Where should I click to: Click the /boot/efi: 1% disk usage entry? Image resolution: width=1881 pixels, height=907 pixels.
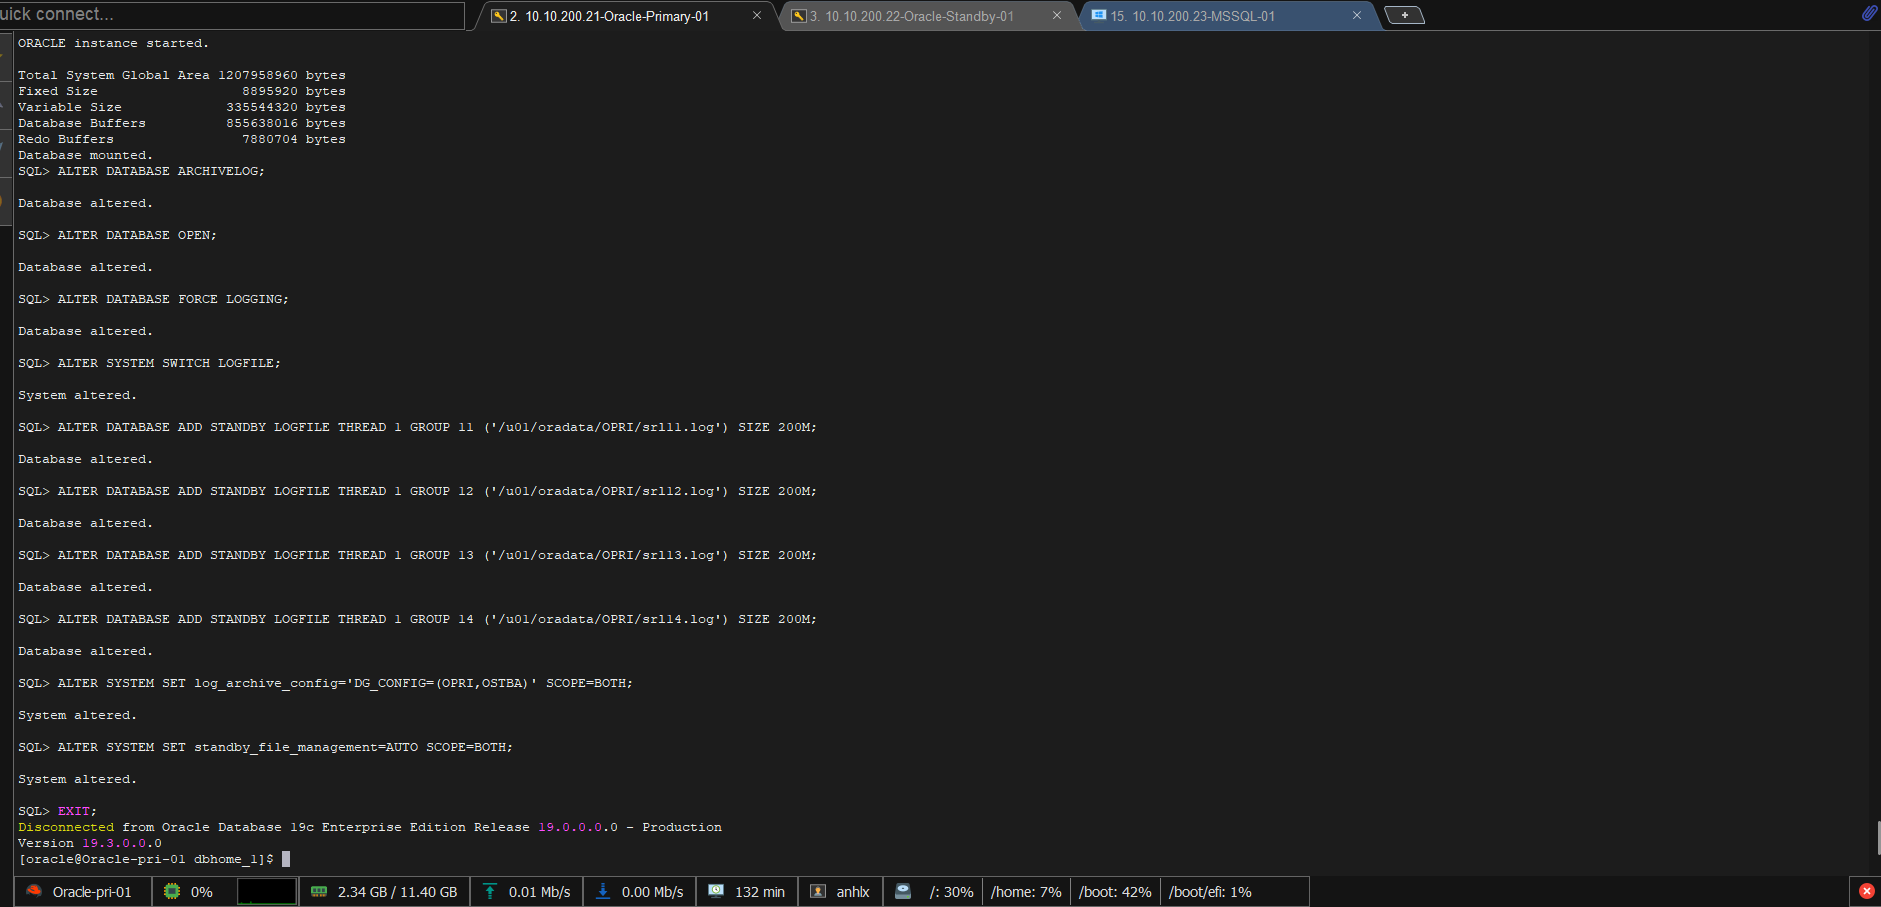pyautogui.click(x=1210, y=892)
